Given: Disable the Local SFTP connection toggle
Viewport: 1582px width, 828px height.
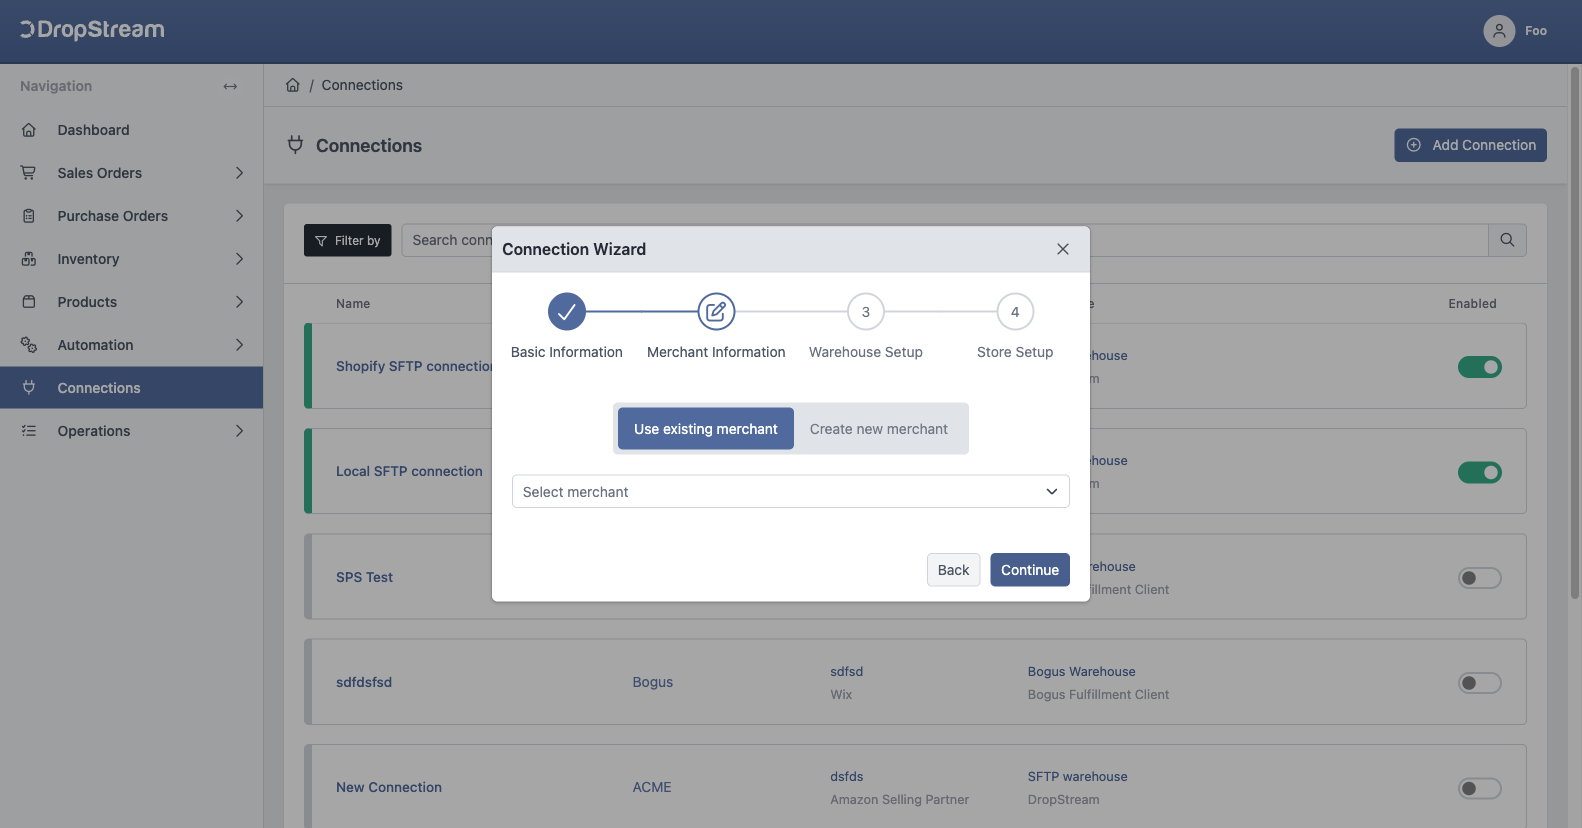Looking at the screenshot, I should coord(1480,472).
